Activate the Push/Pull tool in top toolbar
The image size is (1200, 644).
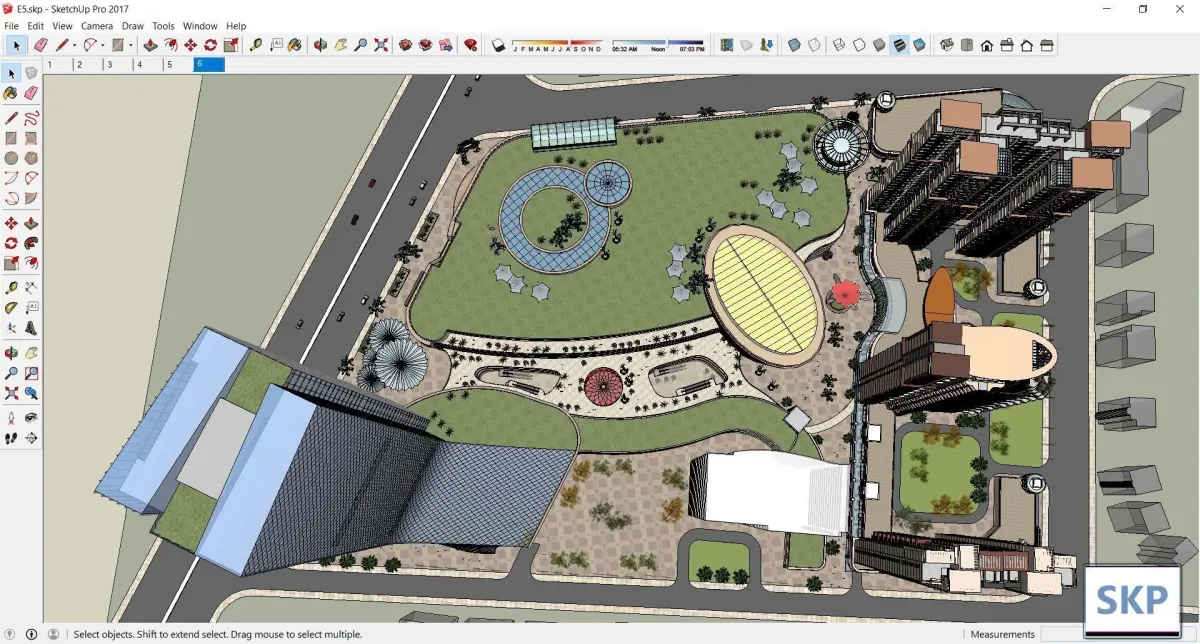pos(150,45)
